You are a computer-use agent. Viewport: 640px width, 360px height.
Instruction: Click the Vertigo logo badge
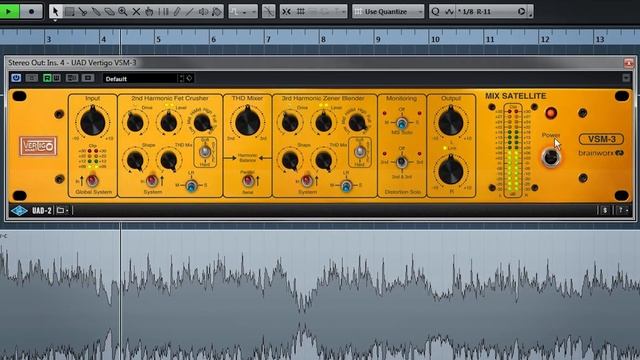click(x=38, y=146)
